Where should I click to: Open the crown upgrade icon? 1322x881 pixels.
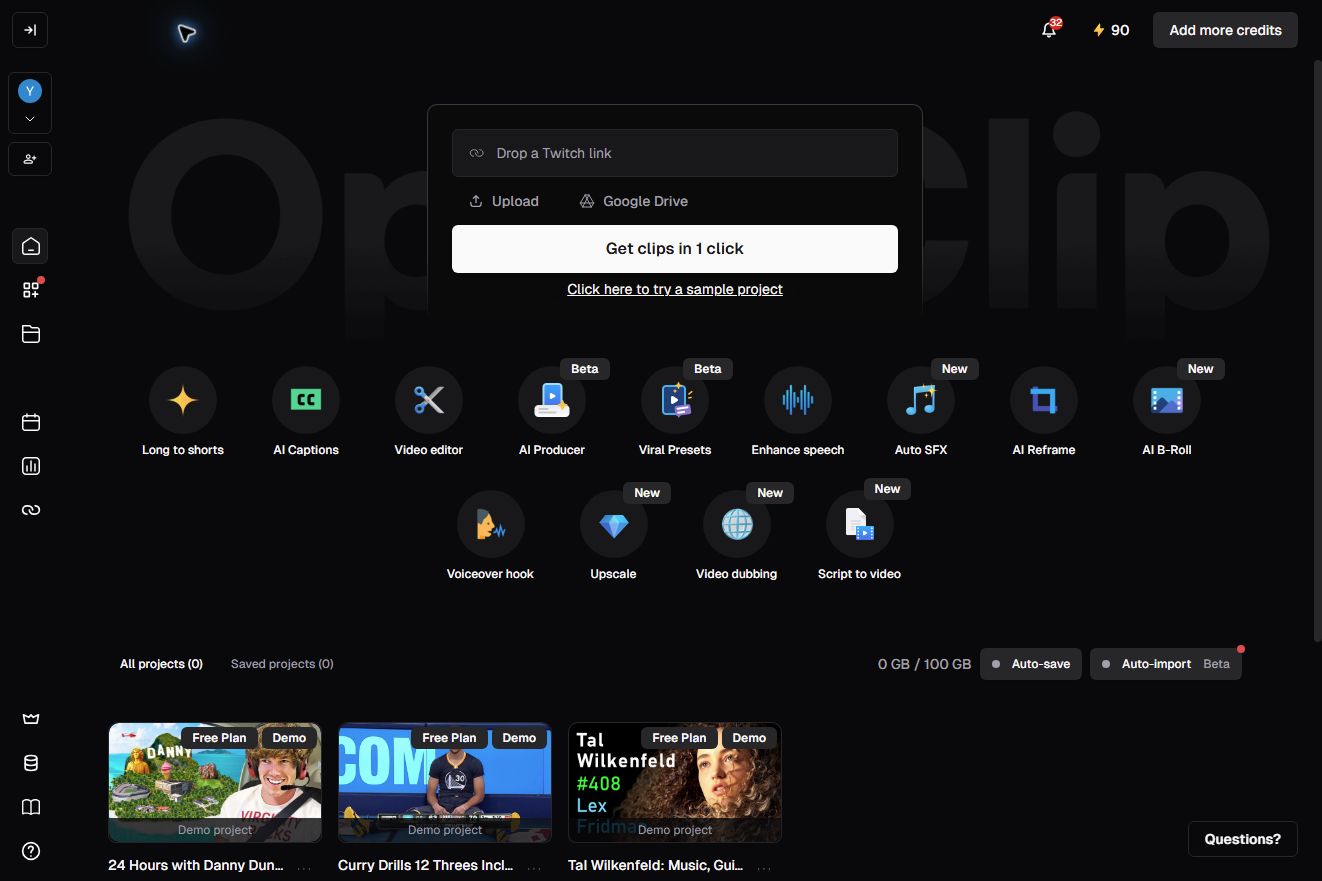[31, 719]
